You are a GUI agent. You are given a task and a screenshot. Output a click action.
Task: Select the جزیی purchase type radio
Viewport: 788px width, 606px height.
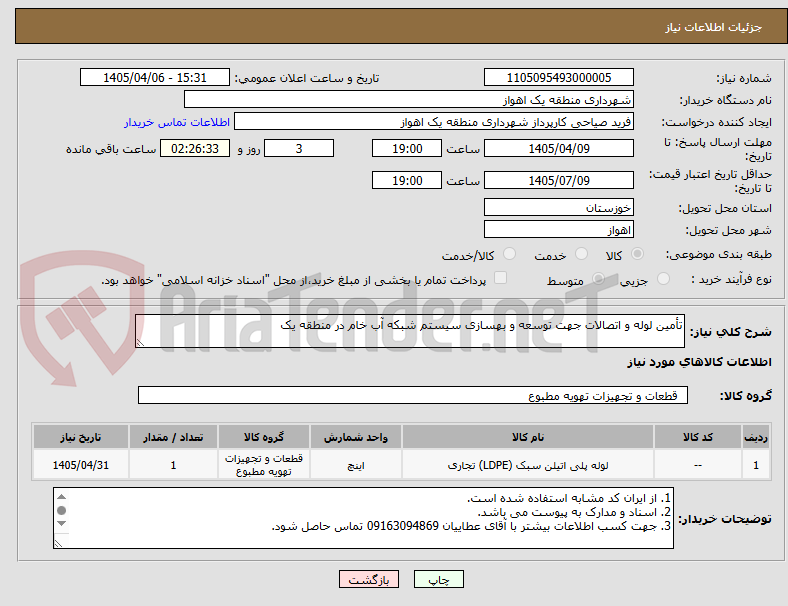click(663, 278)
